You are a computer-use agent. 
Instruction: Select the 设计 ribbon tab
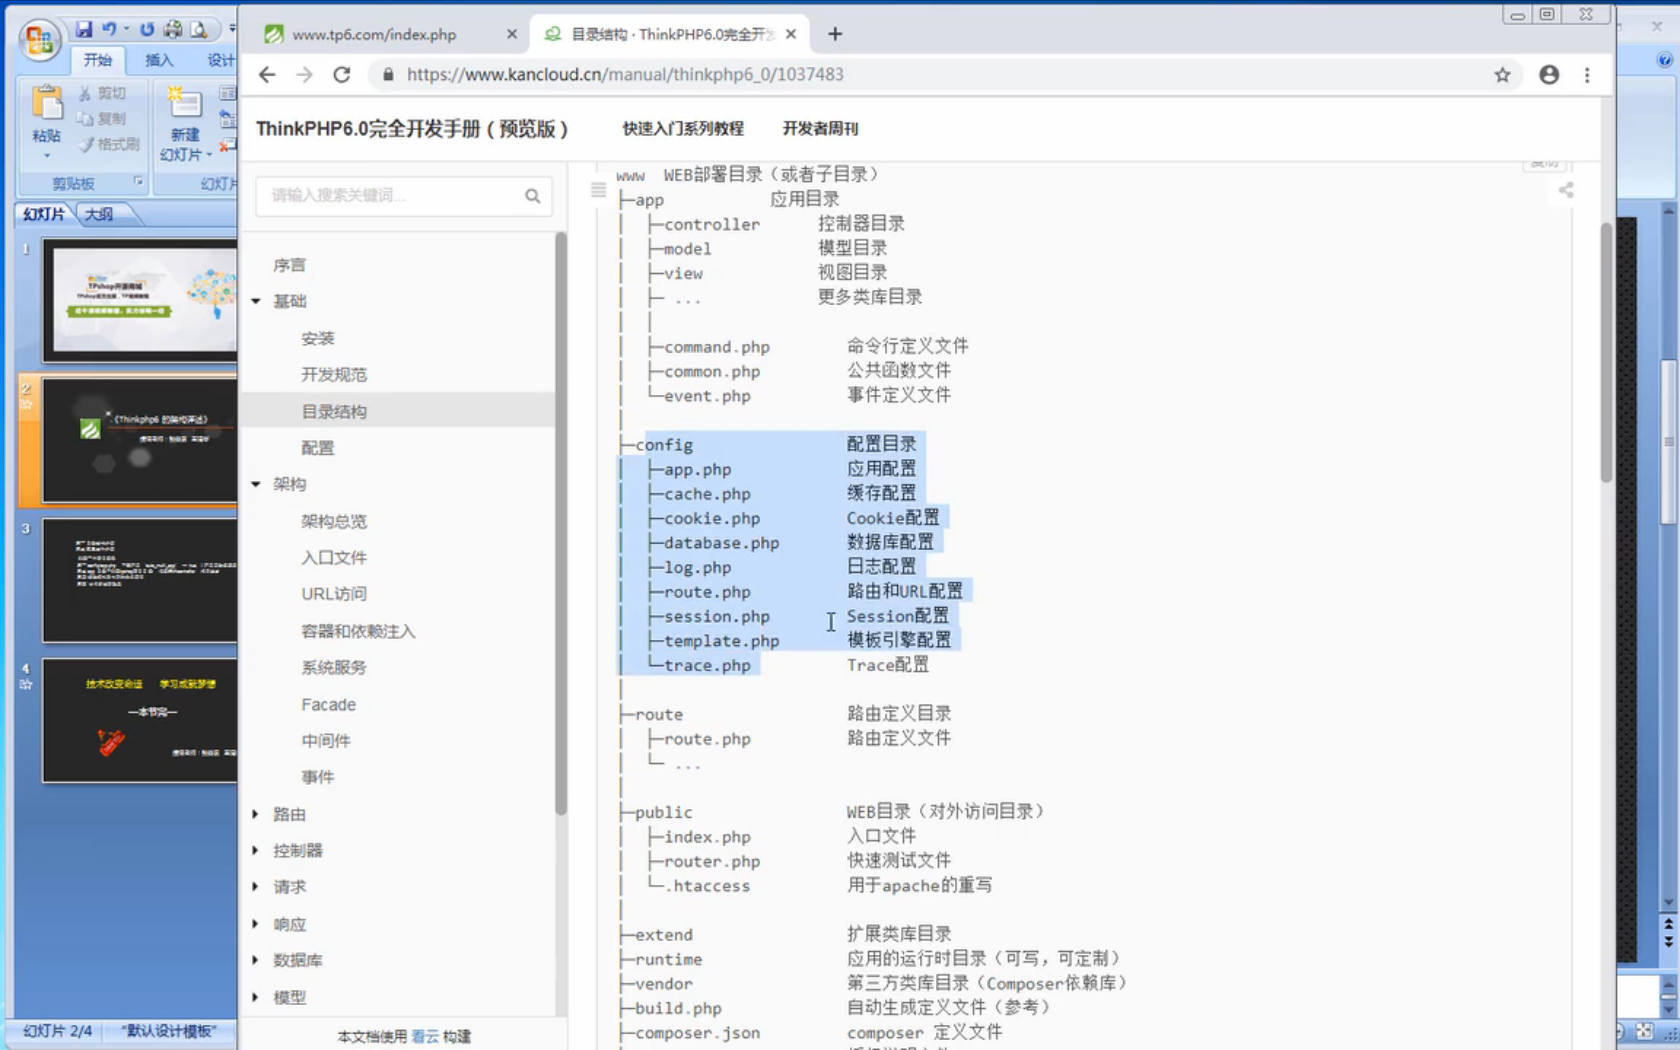click(x=220, y=60)
